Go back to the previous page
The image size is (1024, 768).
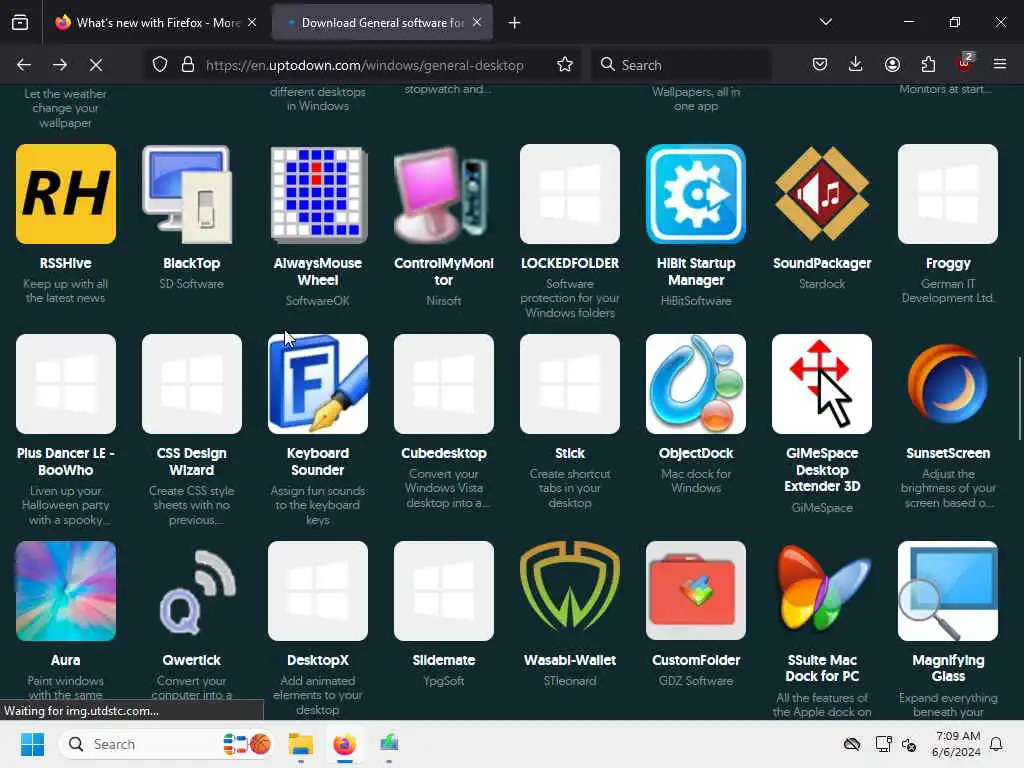click(24, 65)
